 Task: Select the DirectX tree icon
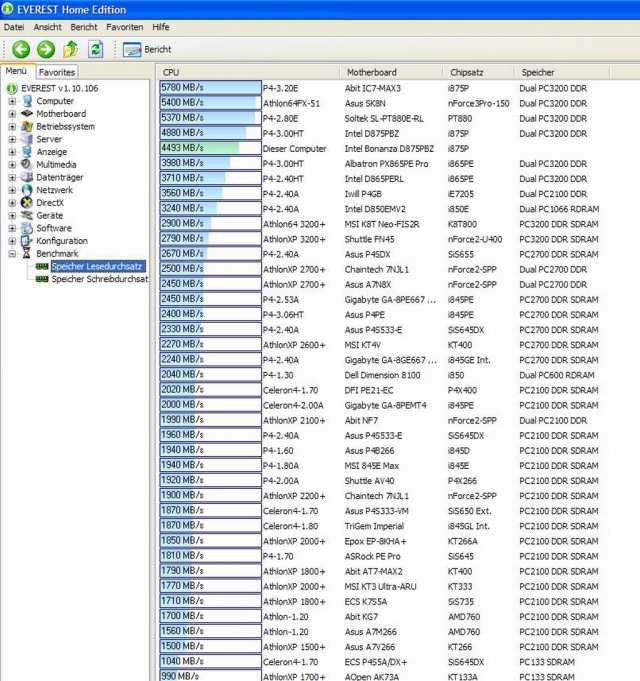(27, 202)
